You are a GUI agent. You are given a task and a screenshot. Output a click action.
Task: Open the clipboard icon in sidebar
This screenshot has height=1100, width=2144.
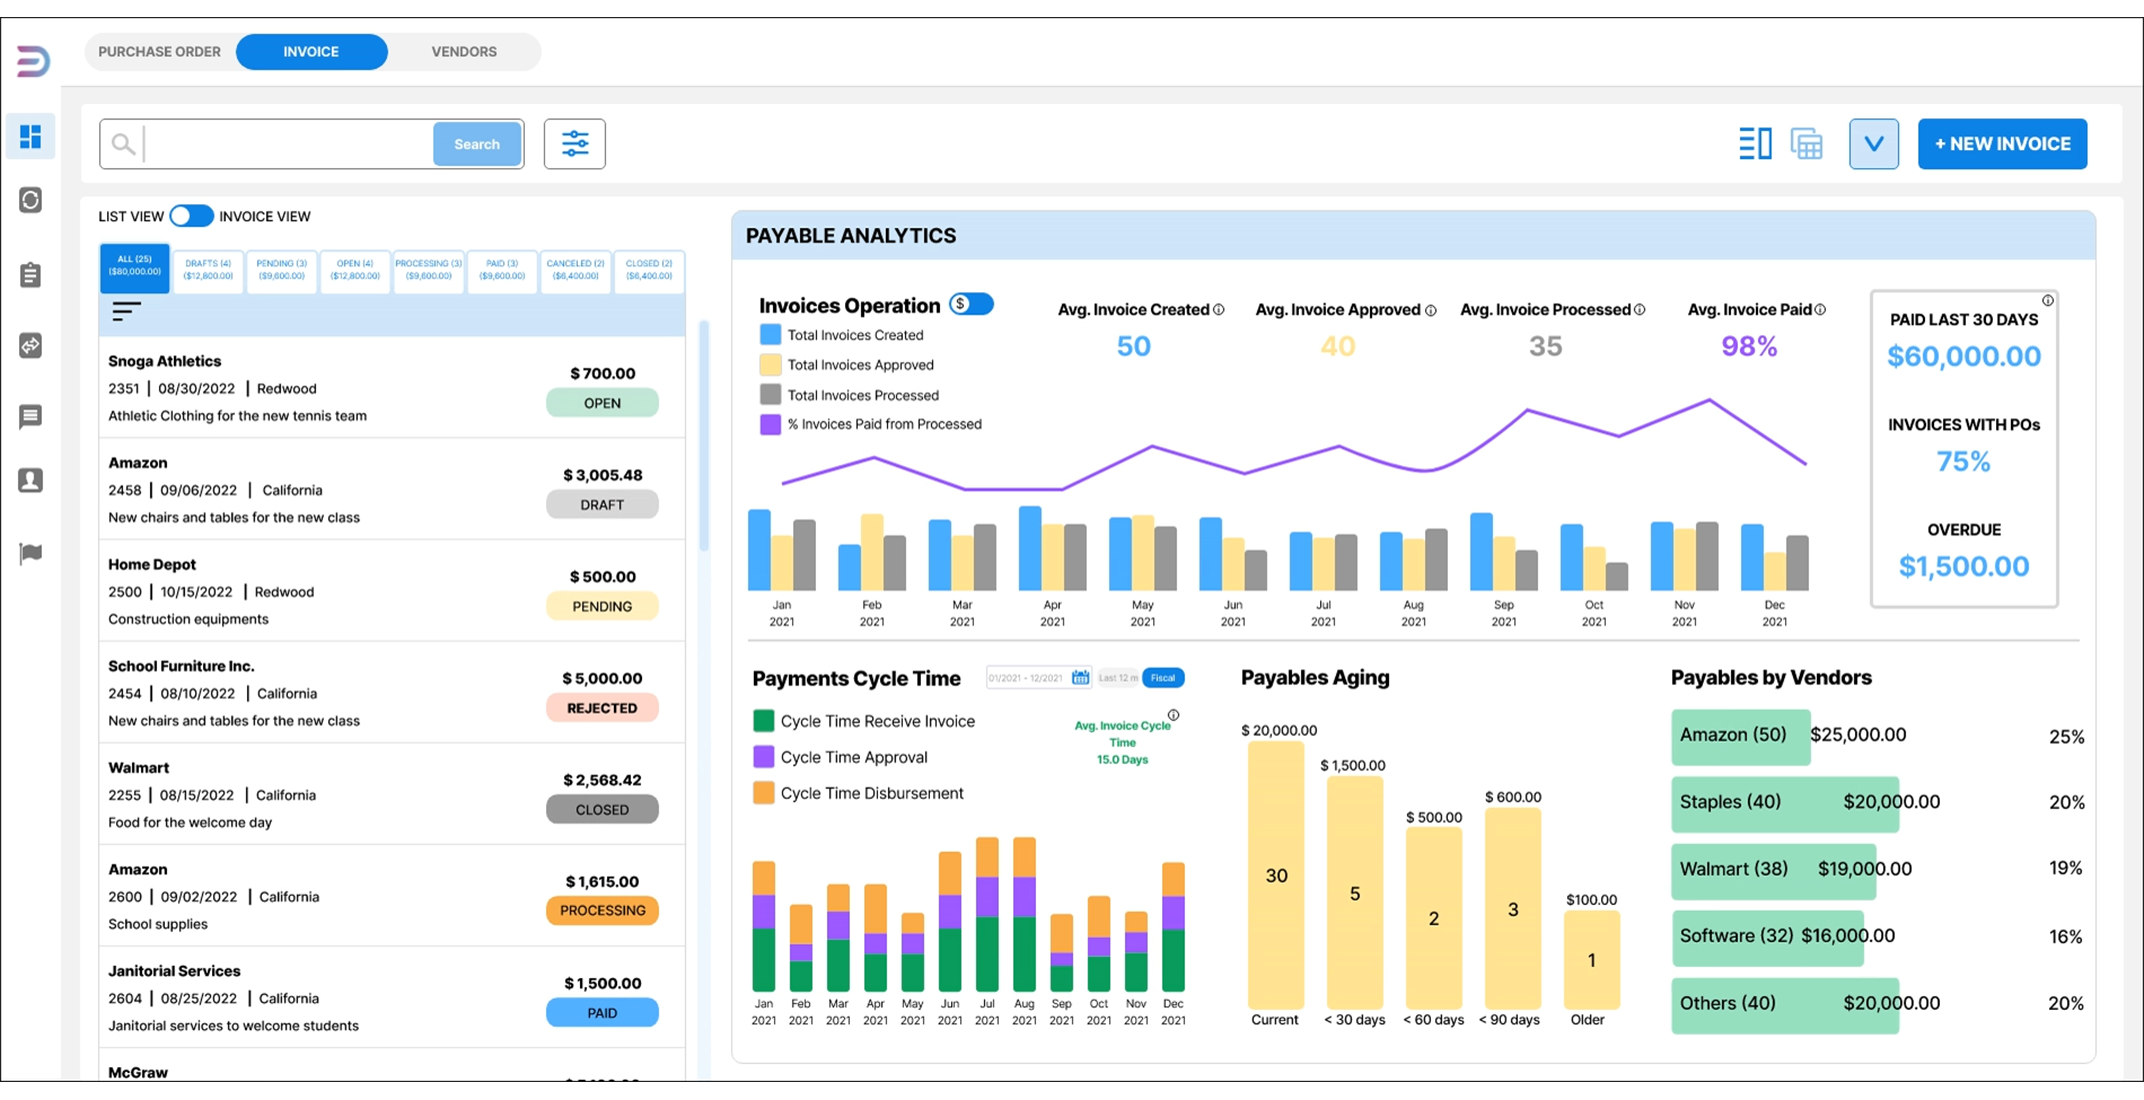pyautogui.click(x=31, y=274)
